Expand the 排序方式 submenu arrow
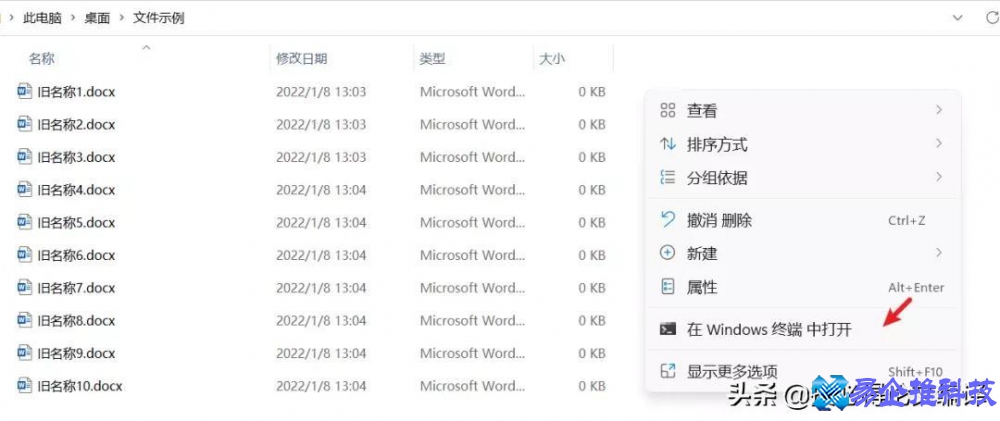Screen dimensions: 1000x421 click(939, 144)
